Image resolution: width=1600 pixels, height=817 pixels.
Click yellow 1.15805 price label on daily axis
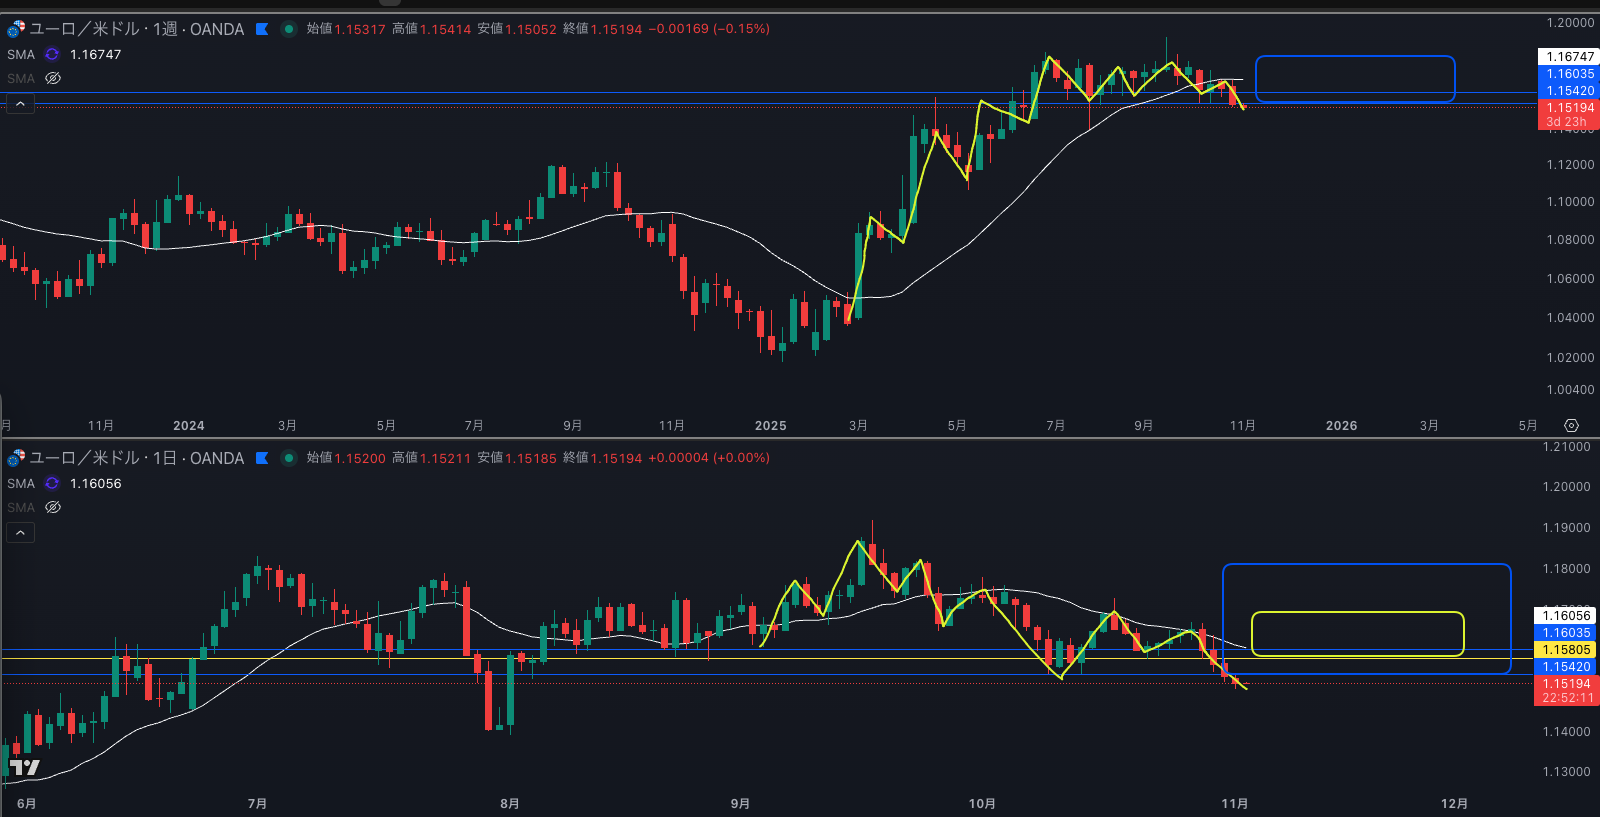(x=1566, y=650)
